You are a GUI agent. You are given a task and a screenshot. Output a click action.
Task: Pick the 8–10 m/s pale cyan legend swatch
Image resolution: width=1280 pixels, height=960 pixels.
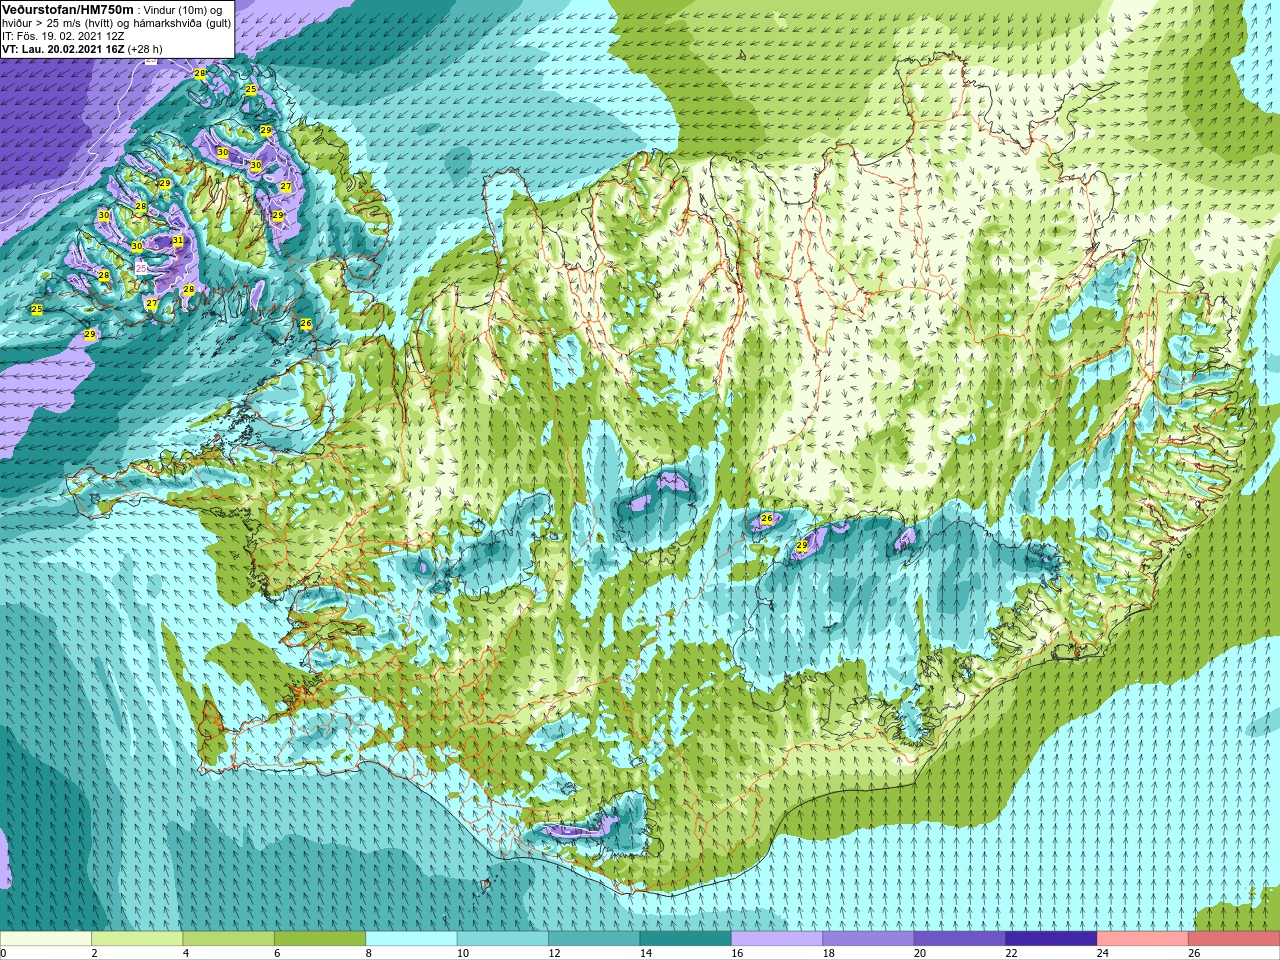(x=412, y=939)
